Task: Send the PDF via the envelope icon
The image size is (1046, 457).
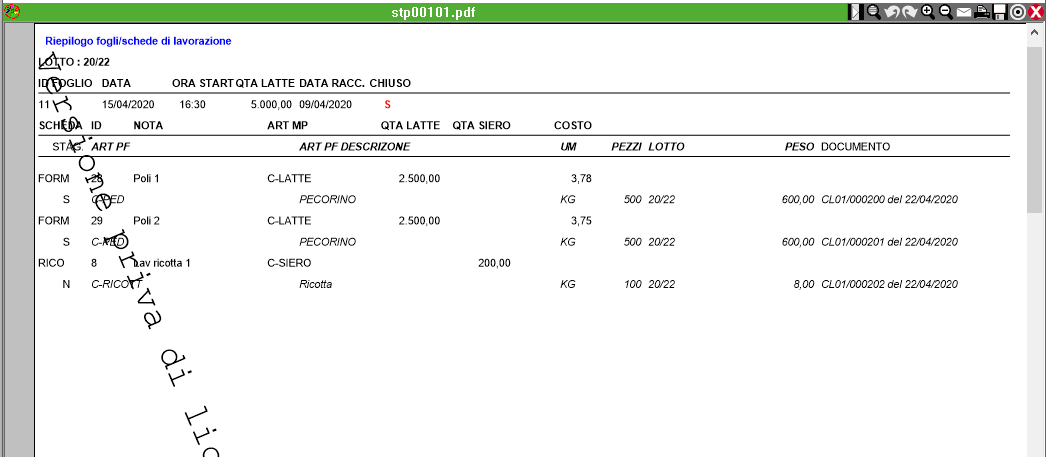Action: click(964, 12)
